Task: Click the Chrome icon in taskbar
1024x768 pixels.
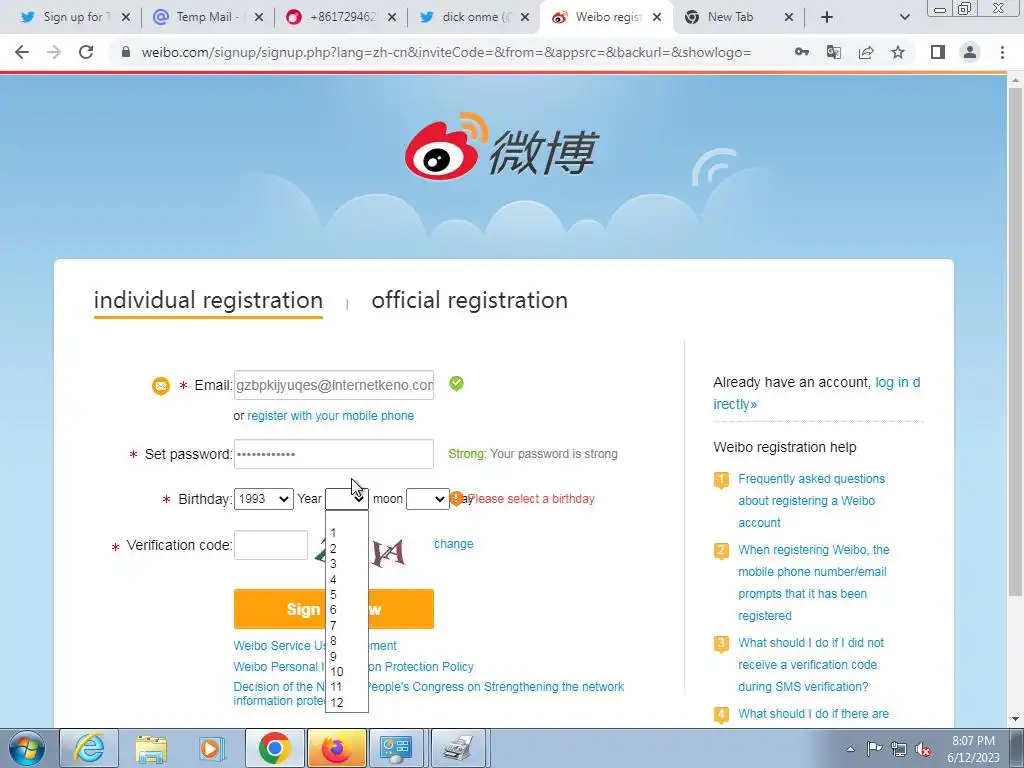Action: (x=274, y=748)
